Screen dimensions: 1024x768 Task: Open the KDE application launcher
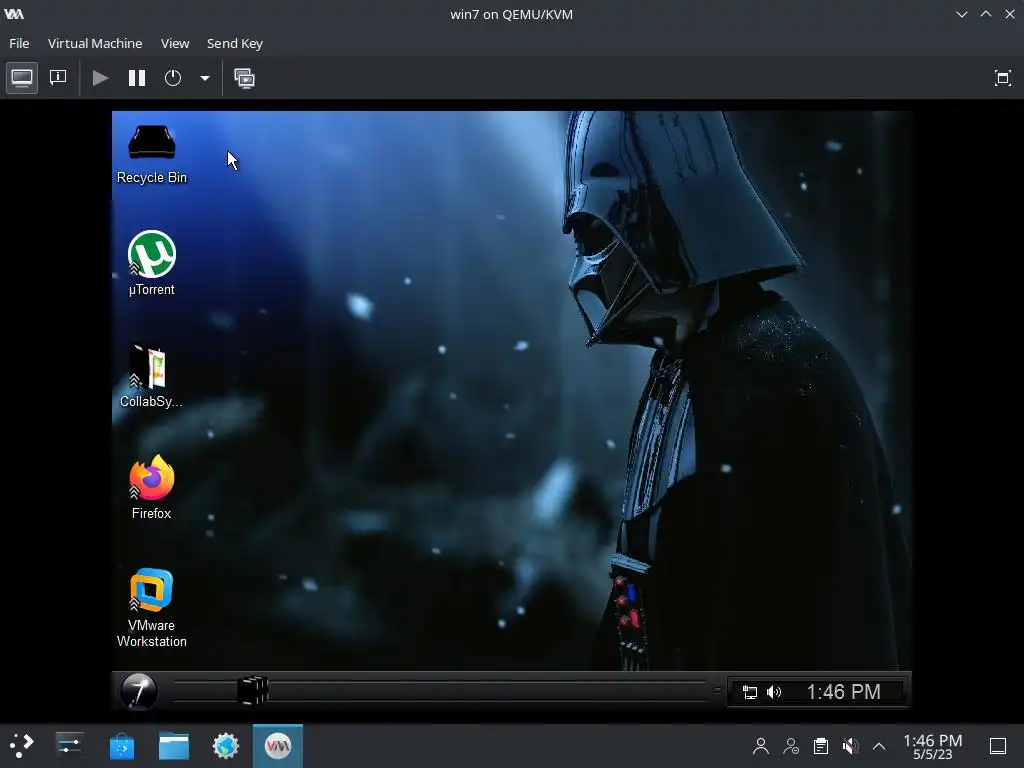pos(22,746)
